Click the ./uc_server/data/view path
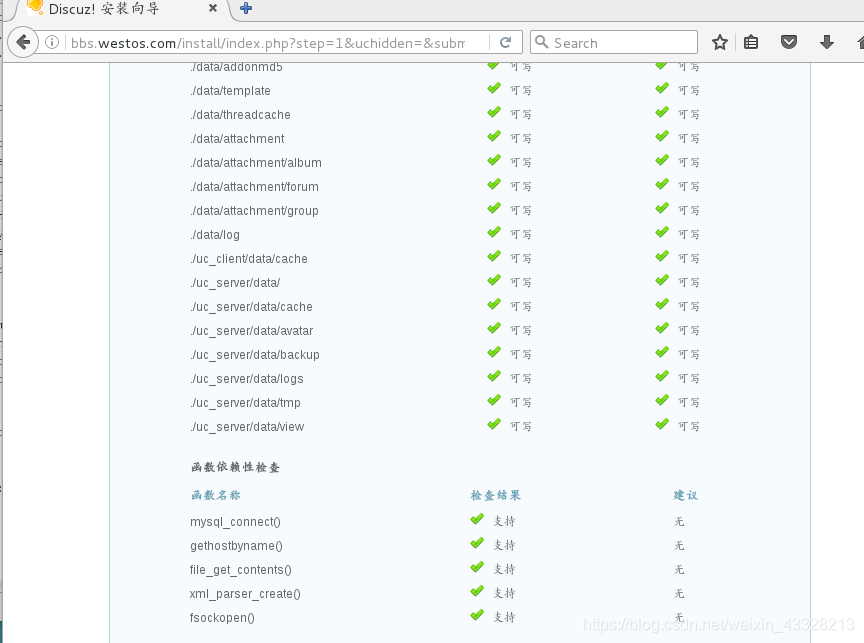This screenshot has width=864, height=643. (x=247, y=427)
